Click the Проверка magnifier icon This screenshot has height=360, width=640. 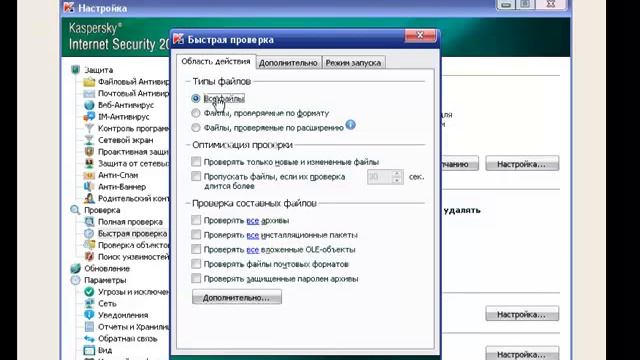coord(75,210)
